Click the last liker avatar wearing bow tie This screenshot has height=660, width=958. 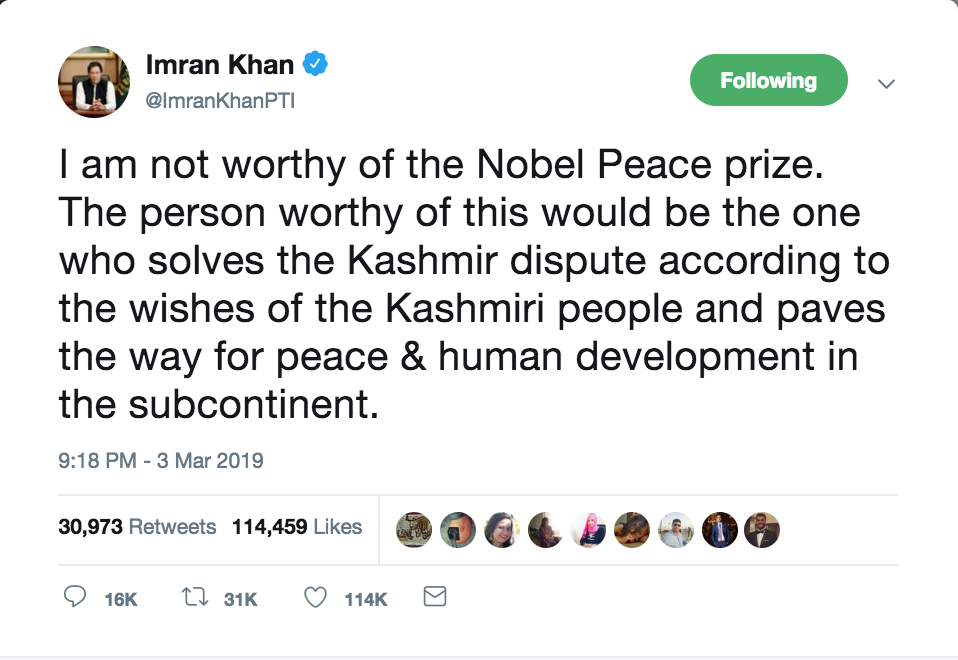[762, 529]
